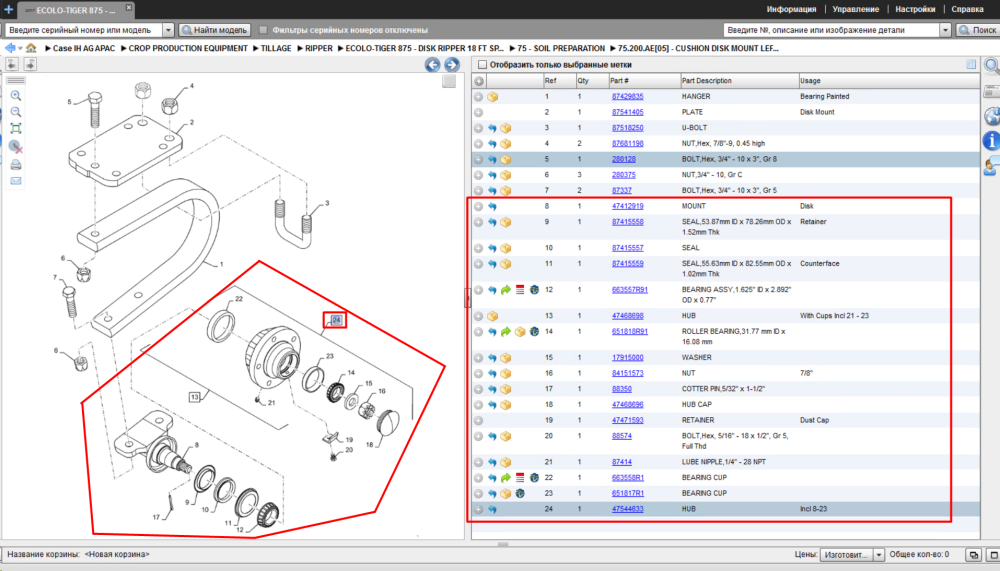Click the window icon beside total quantity
The image size is (1000, 571).
[973, 555]
